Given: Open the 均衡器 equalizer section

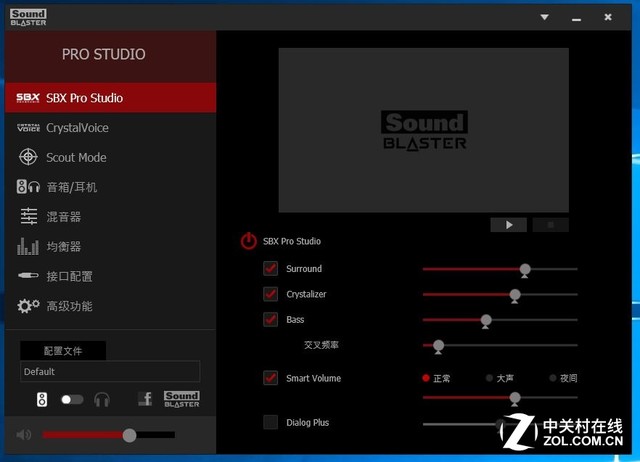Looking at the screenshot, I should click(111, 247).
